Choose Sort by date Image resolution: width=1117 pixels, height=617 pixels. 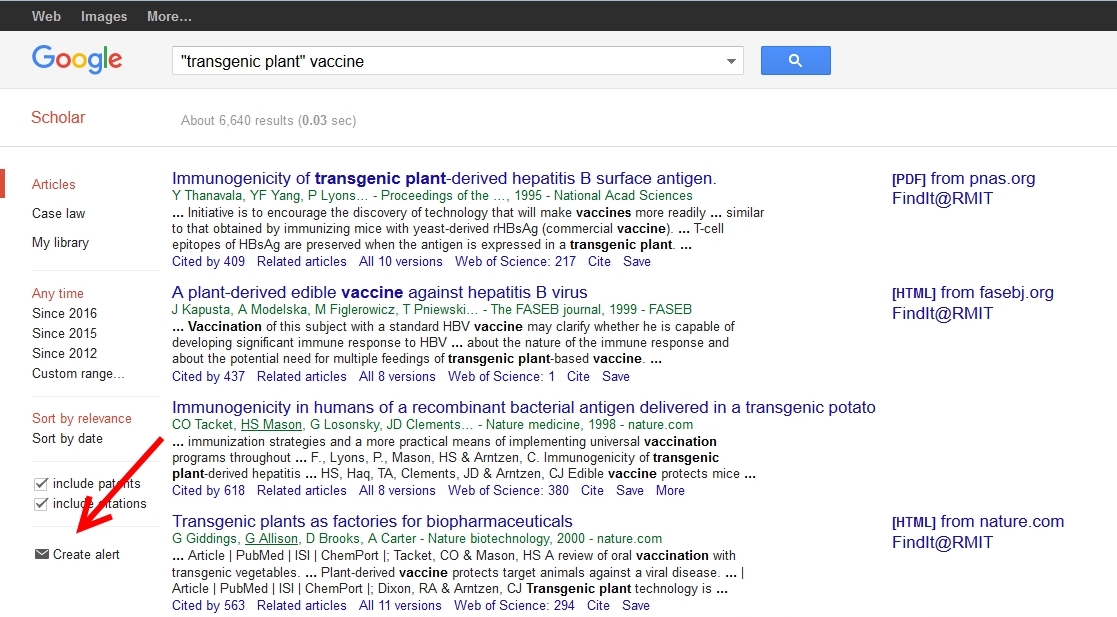[67, 439]
